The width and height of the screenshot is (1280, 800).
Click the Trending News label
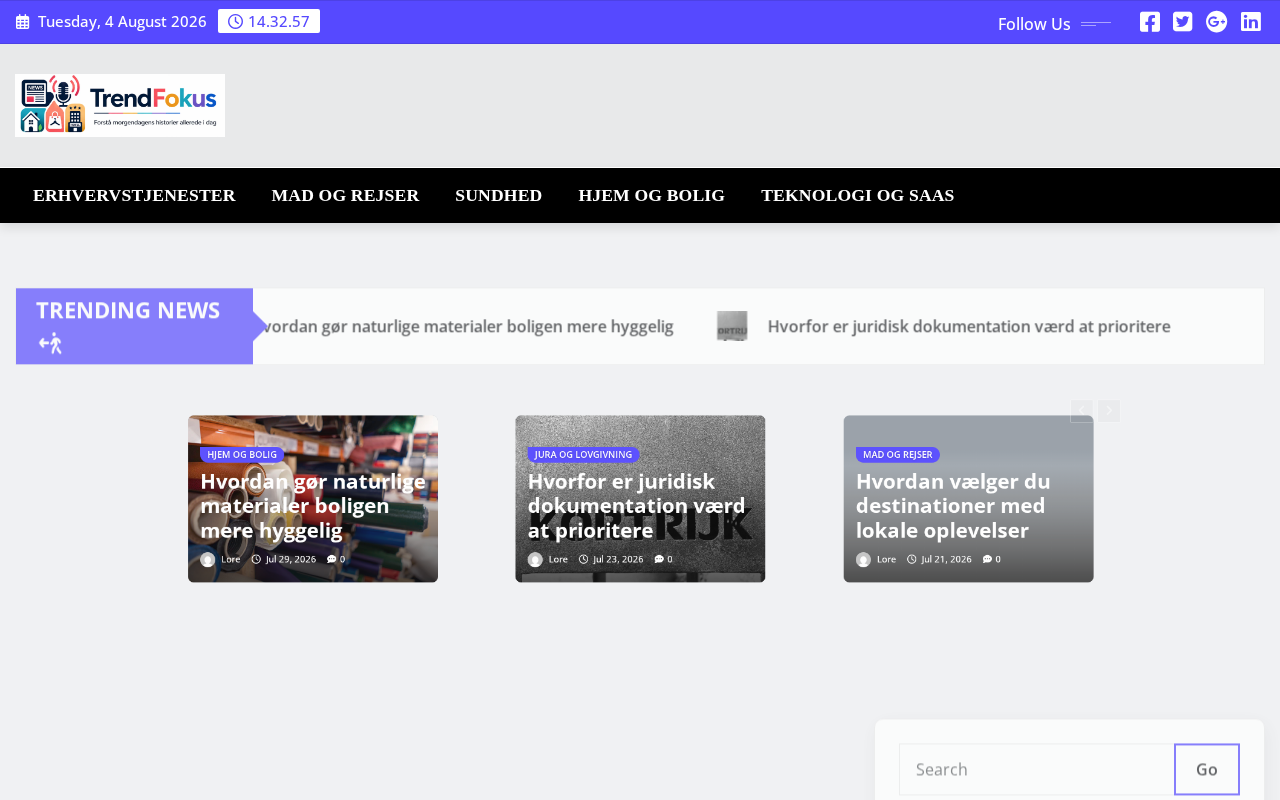click(x=128, y=310)
